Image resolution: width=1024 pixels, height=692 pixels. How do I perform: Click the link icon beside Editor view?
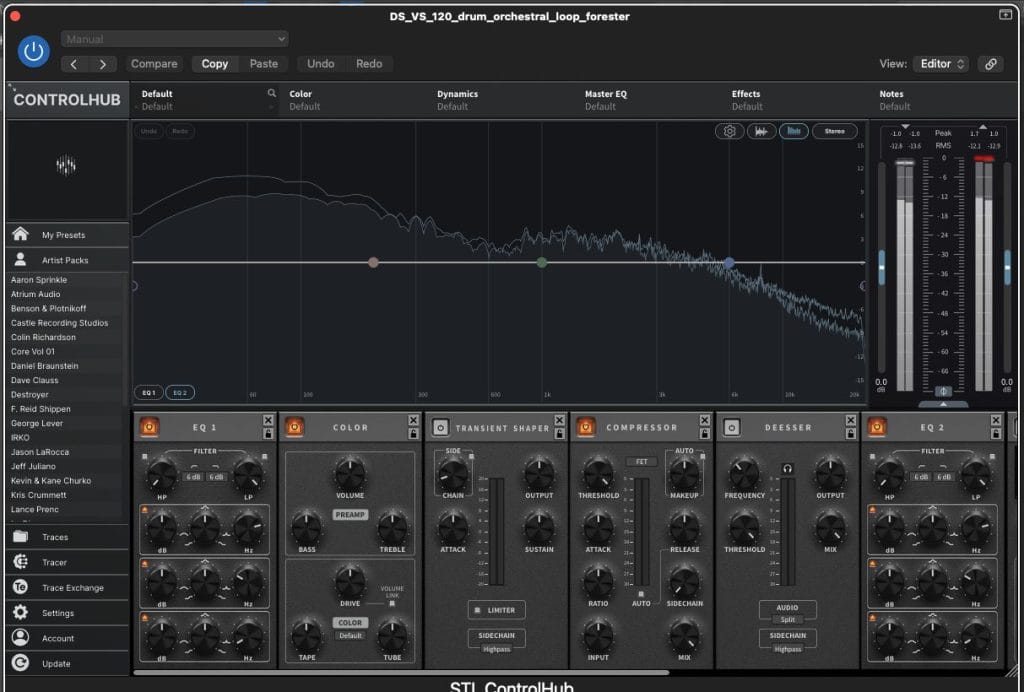pos(990,64)
